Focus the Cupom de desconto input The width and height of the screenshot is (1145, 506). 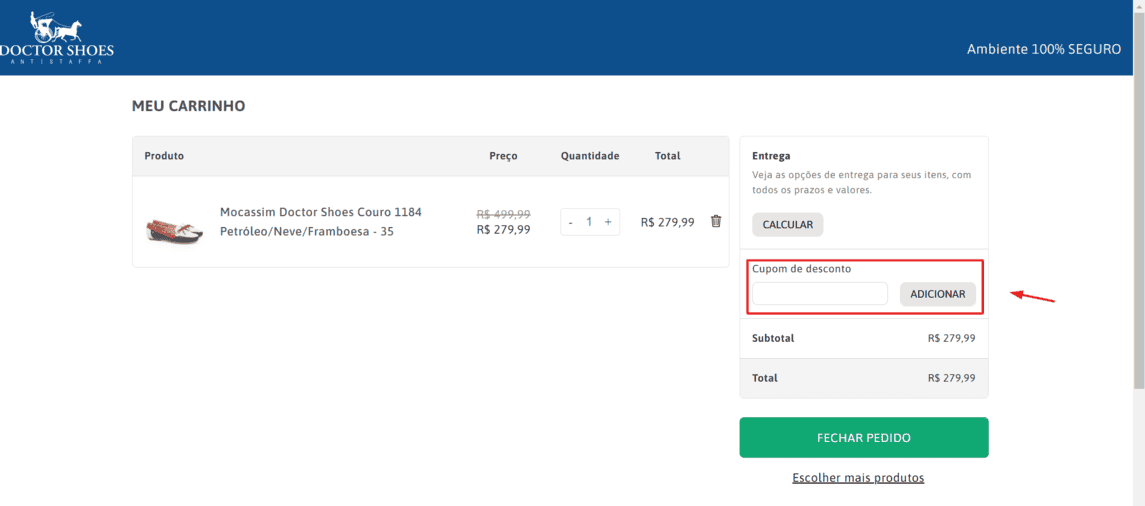click(x=820, y=294)
